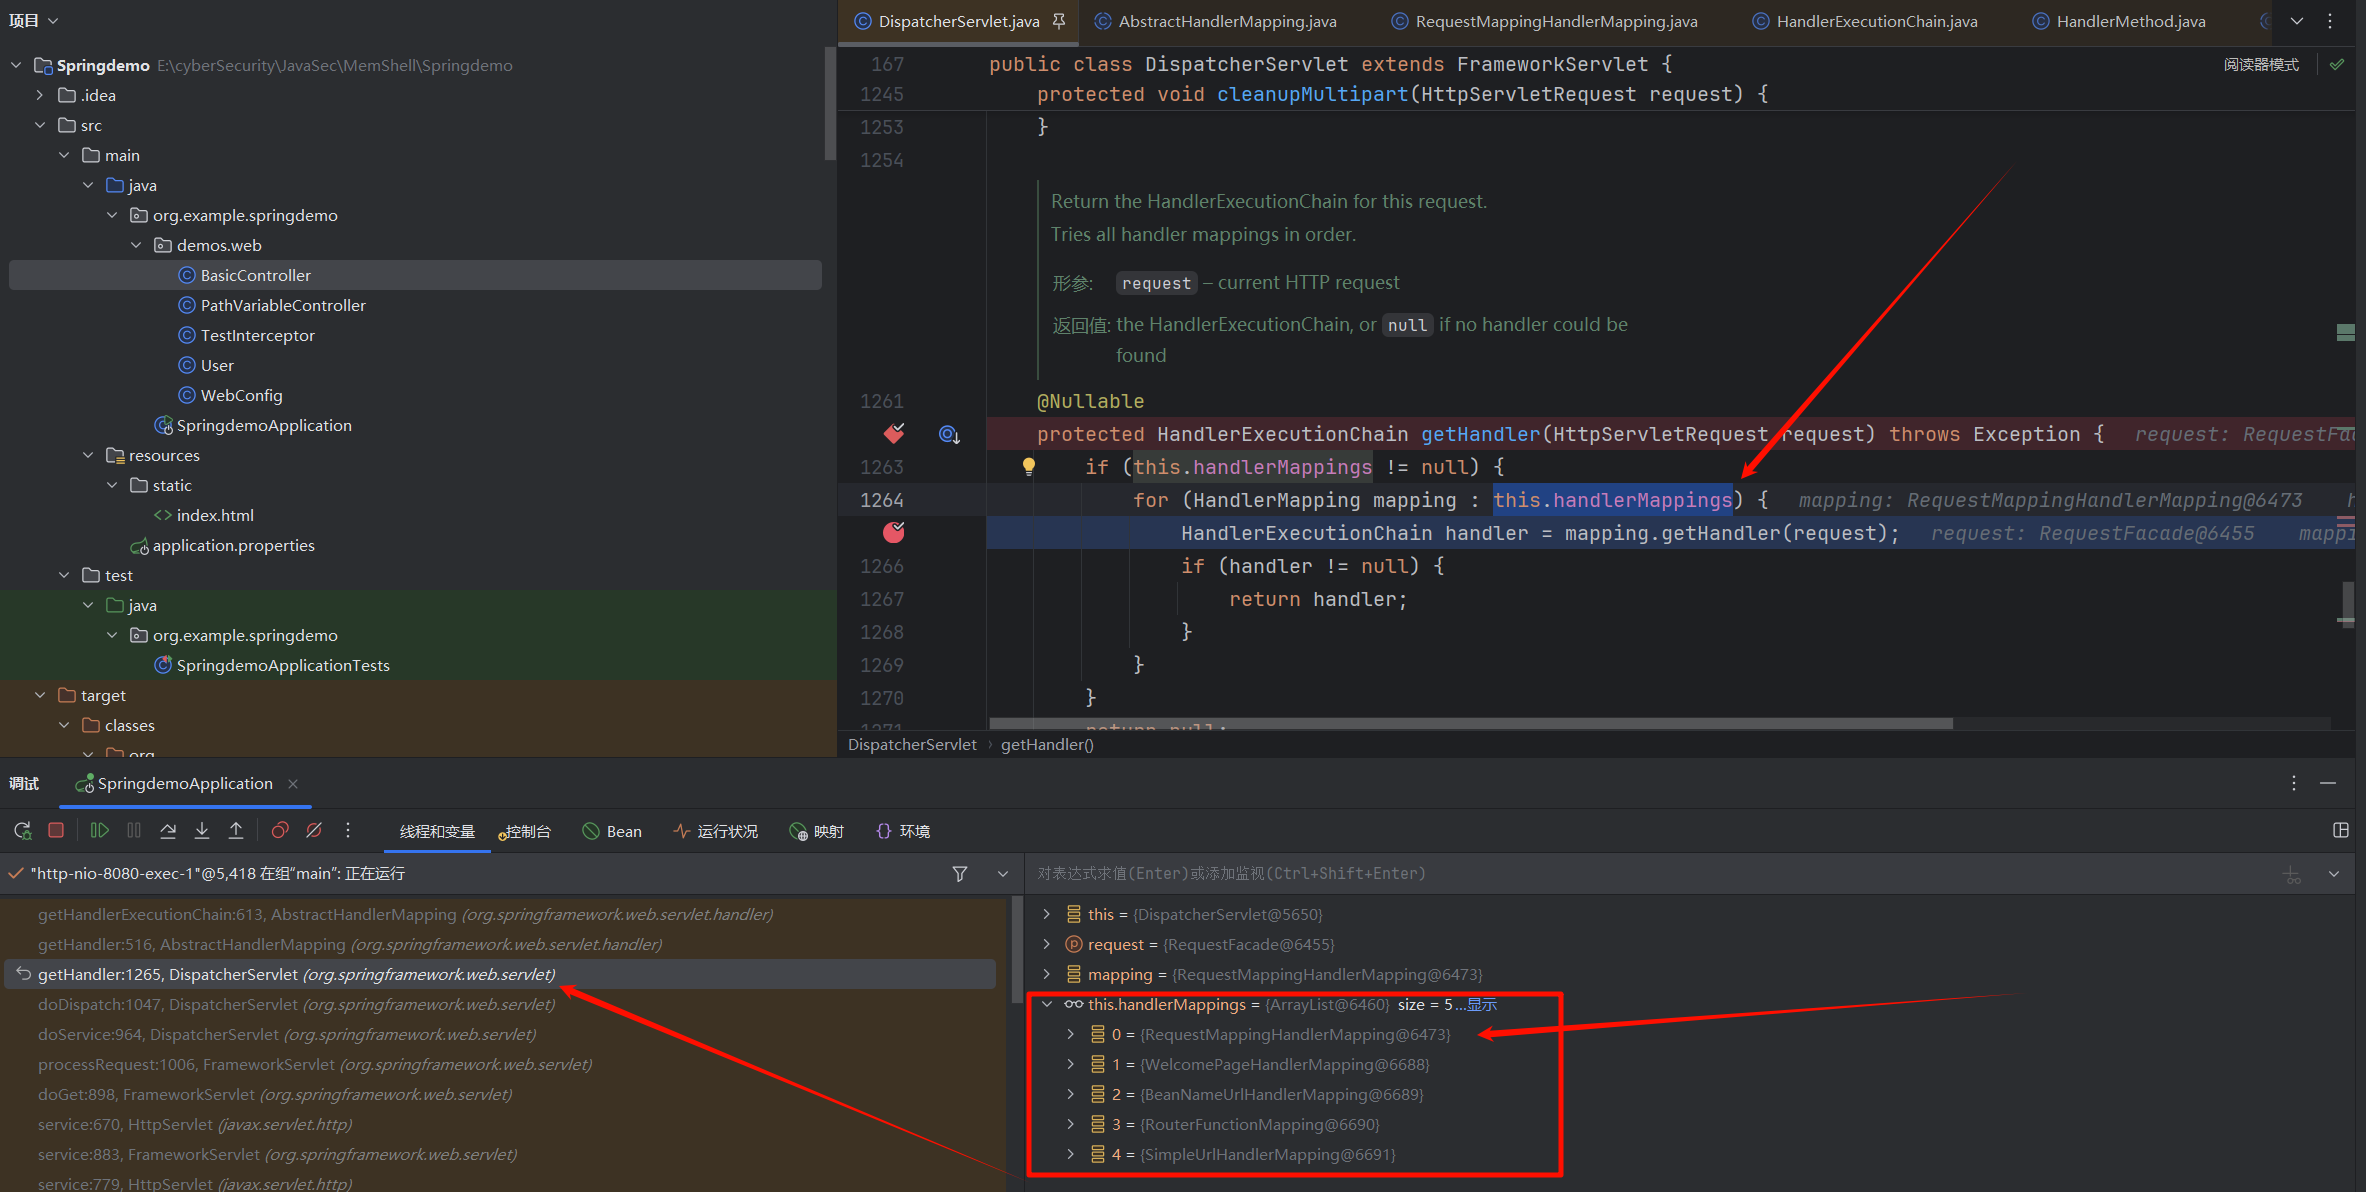Click the Step Out icon
Screen dimensions: 2366x1192
click(236, 830)
